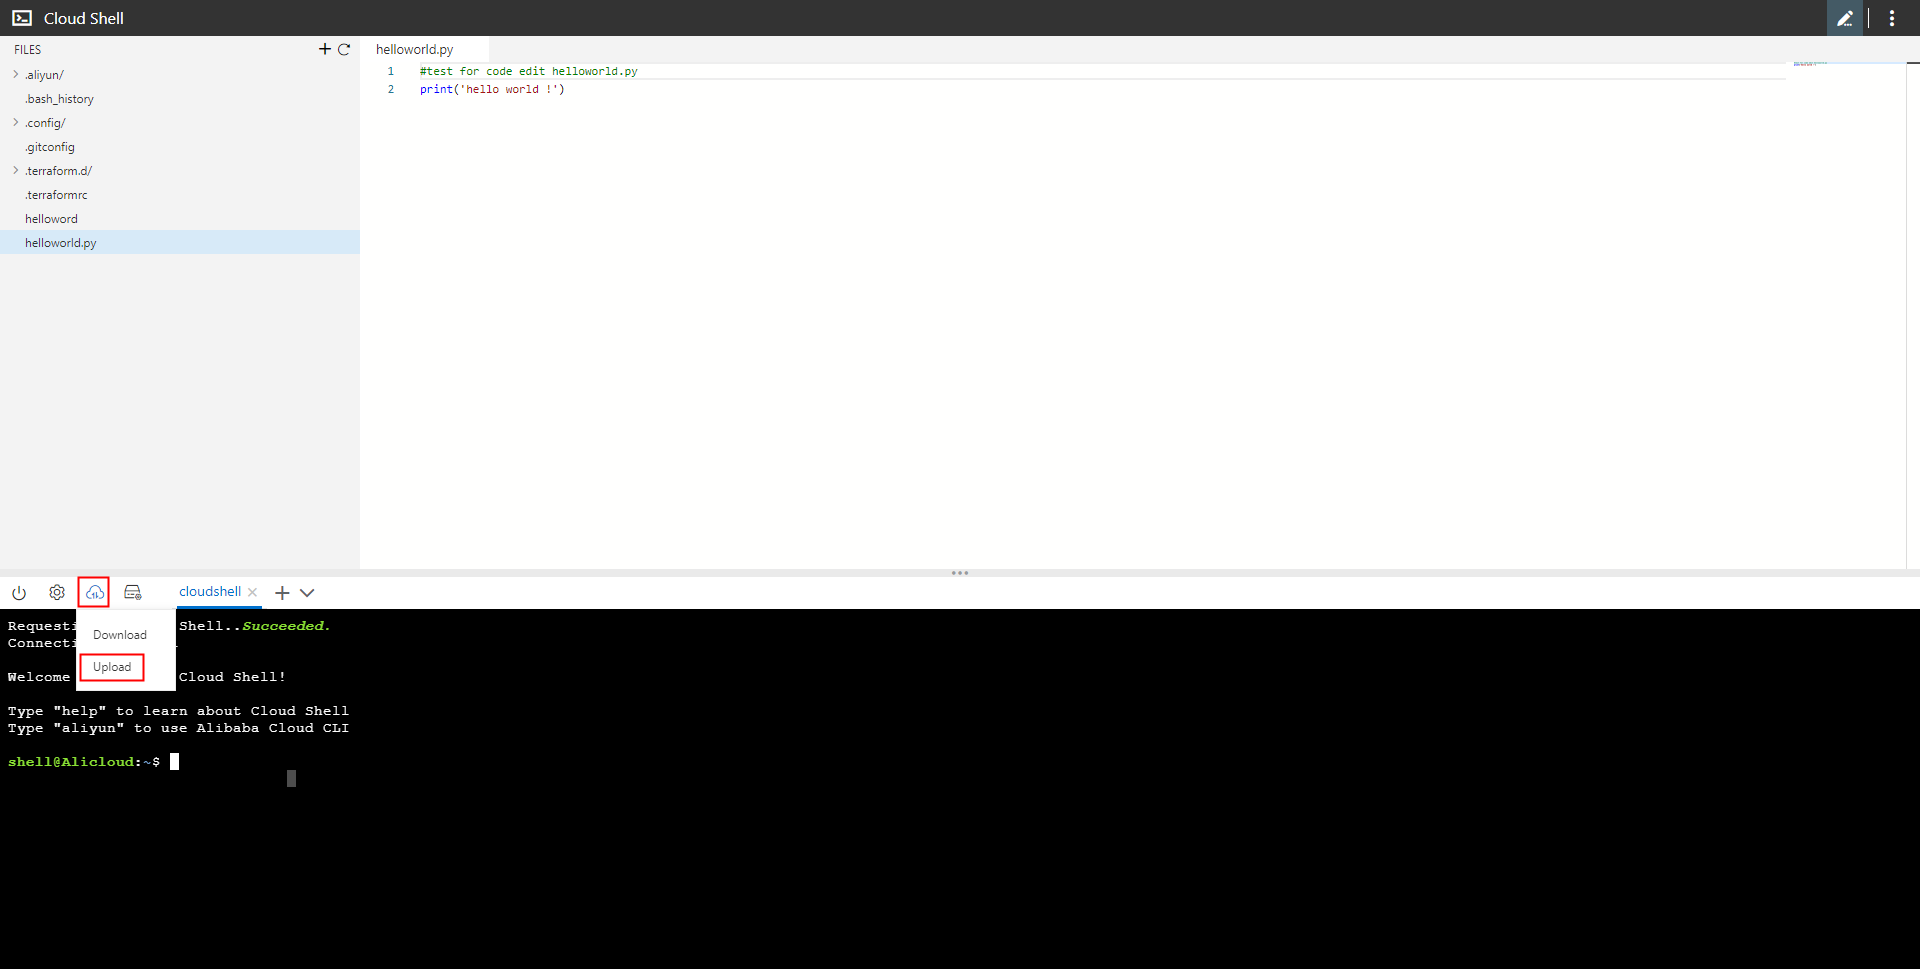Select helloworld.py in the file tree

pyautogui.click(x=180, y=242)
